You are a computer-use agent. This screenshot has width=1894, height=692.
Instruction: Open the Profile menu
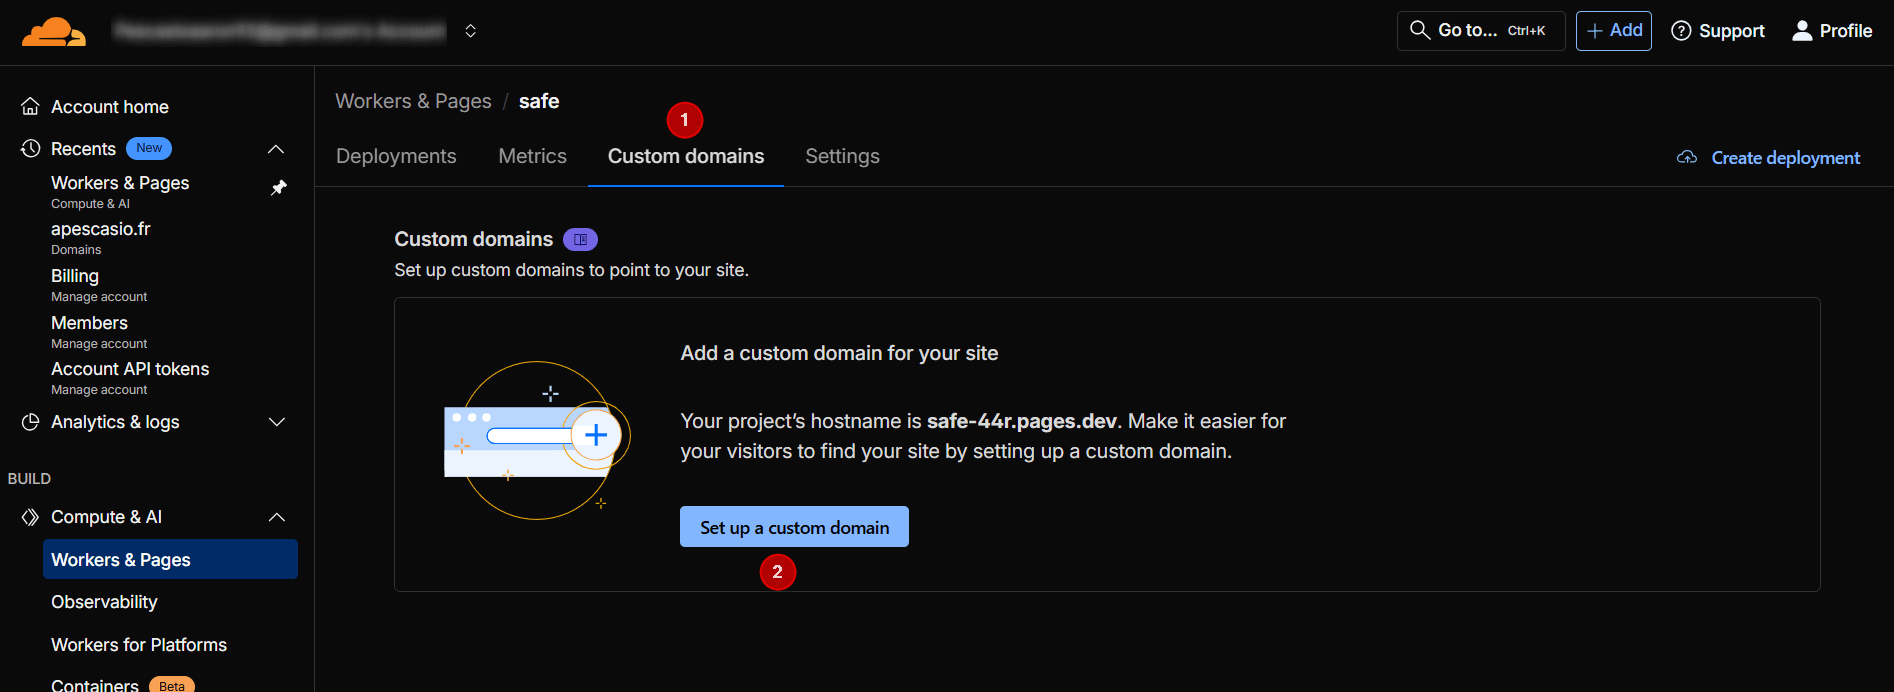[1831, 31]
